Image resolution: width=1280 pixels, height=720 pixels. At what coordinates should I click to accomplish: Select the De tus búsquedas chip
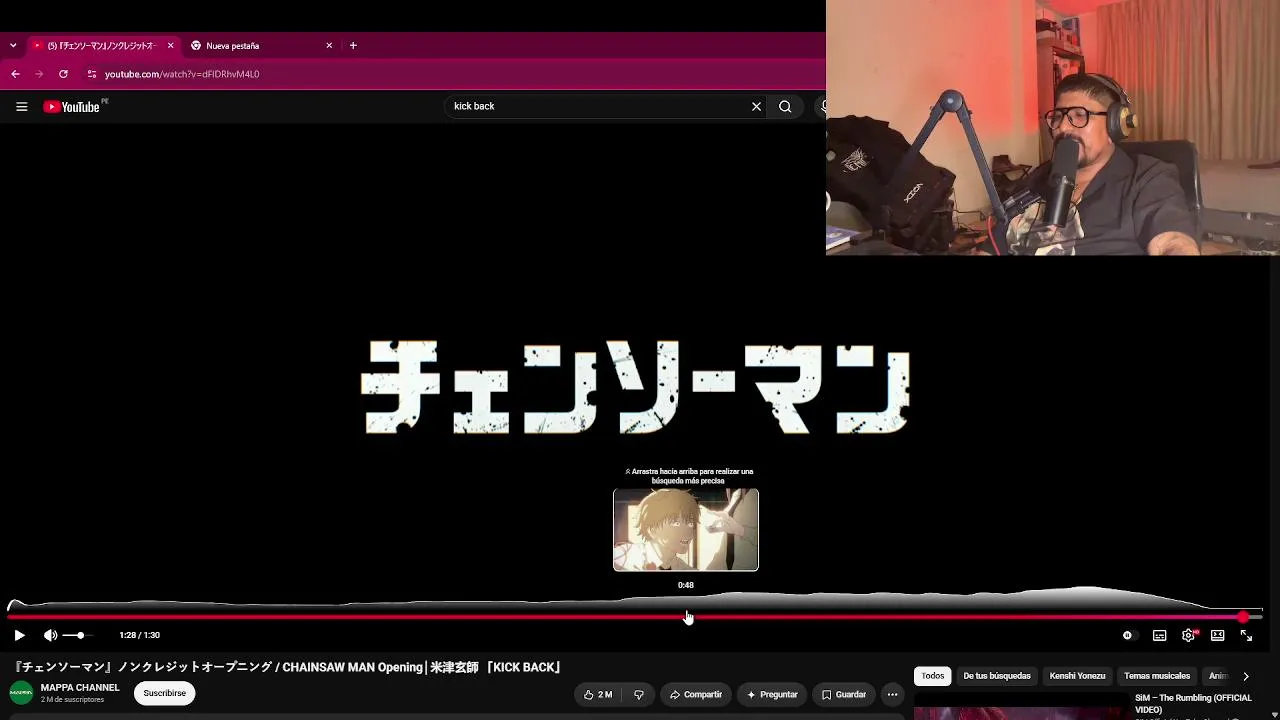(x=997, y=676)
